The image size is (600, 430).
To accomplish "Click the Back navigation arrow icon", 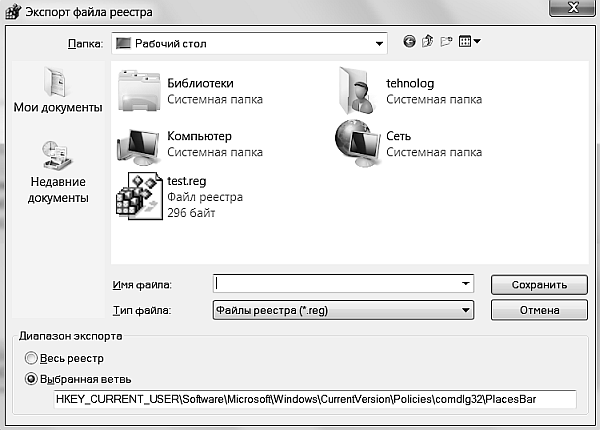I will (x=409, y=41).
